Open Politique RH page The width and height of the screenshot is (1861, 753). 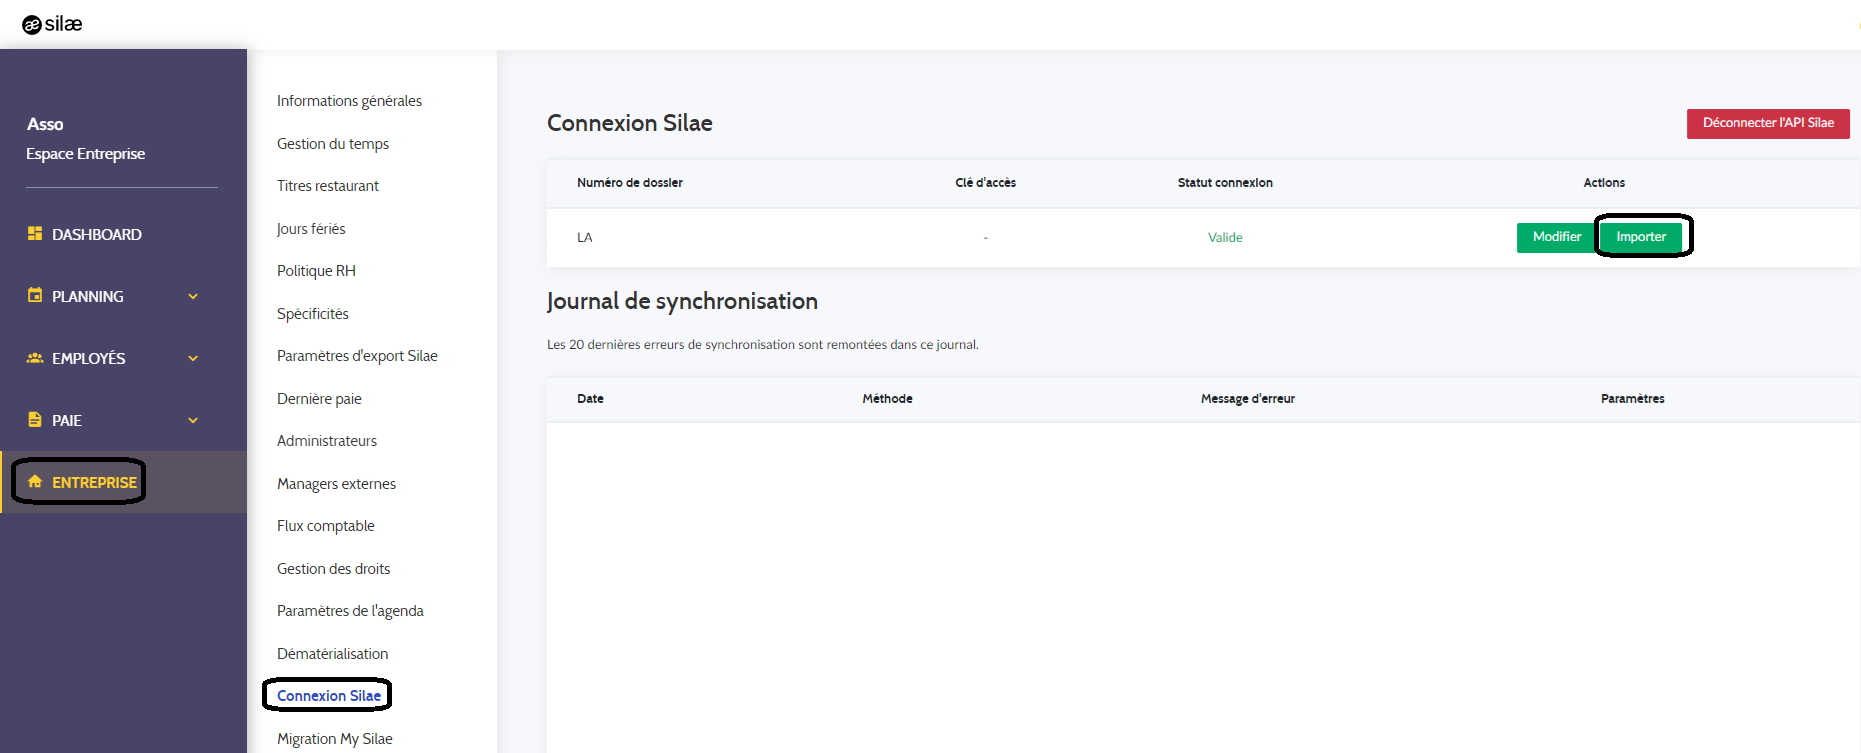pos(316,271)
